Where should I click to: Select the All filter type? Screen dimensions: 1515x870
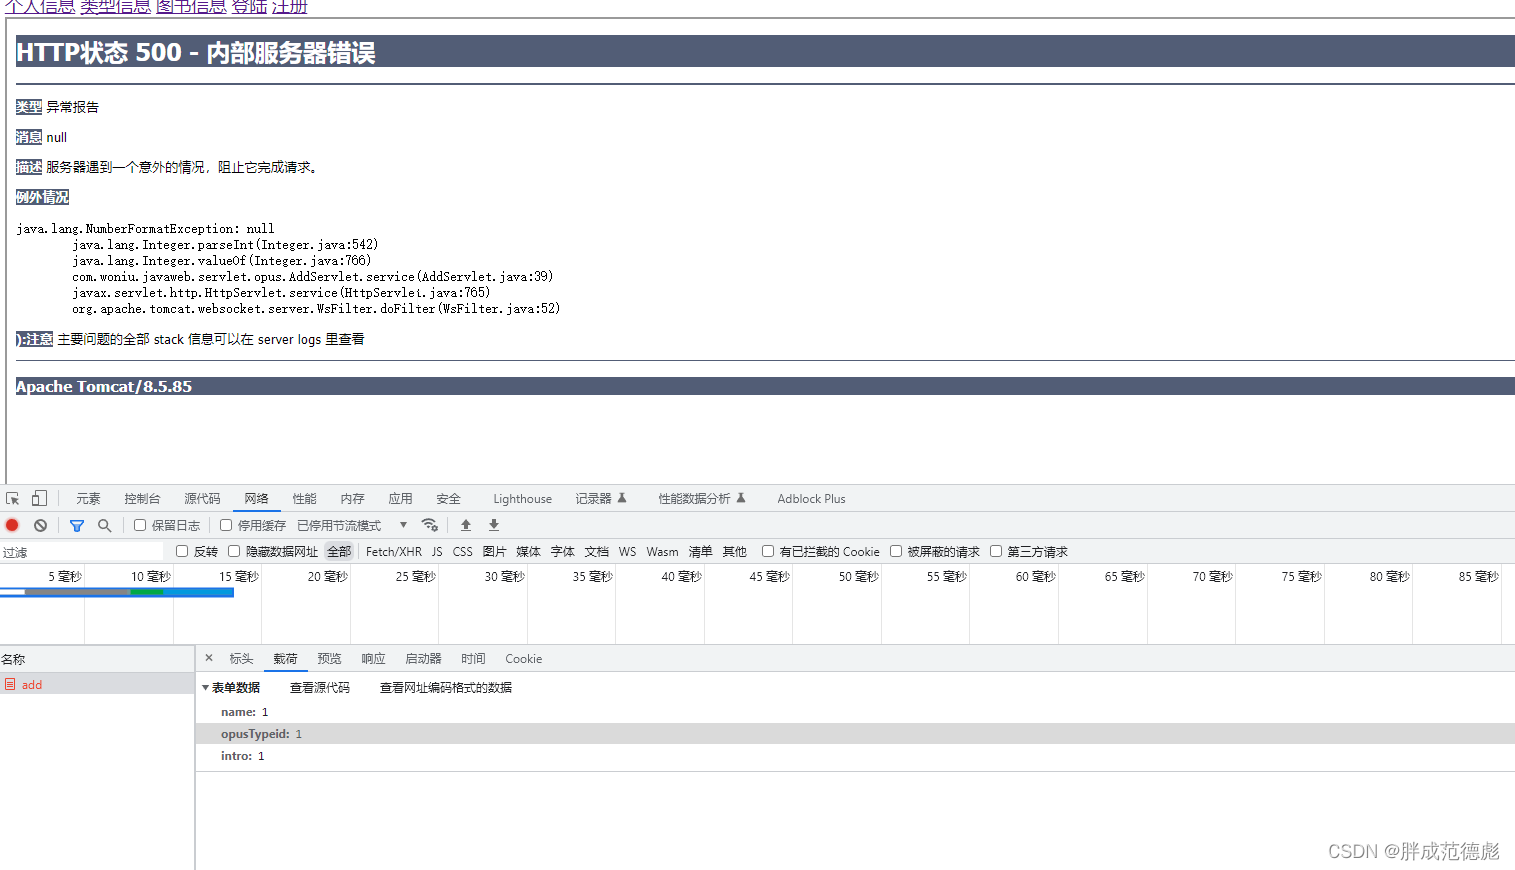[x=339, y=551]
